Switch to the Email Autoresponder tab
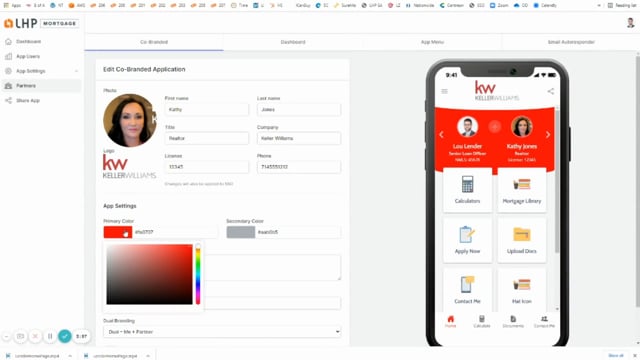The height and width of the screenshot is (360, 640). tap(571, 42)
